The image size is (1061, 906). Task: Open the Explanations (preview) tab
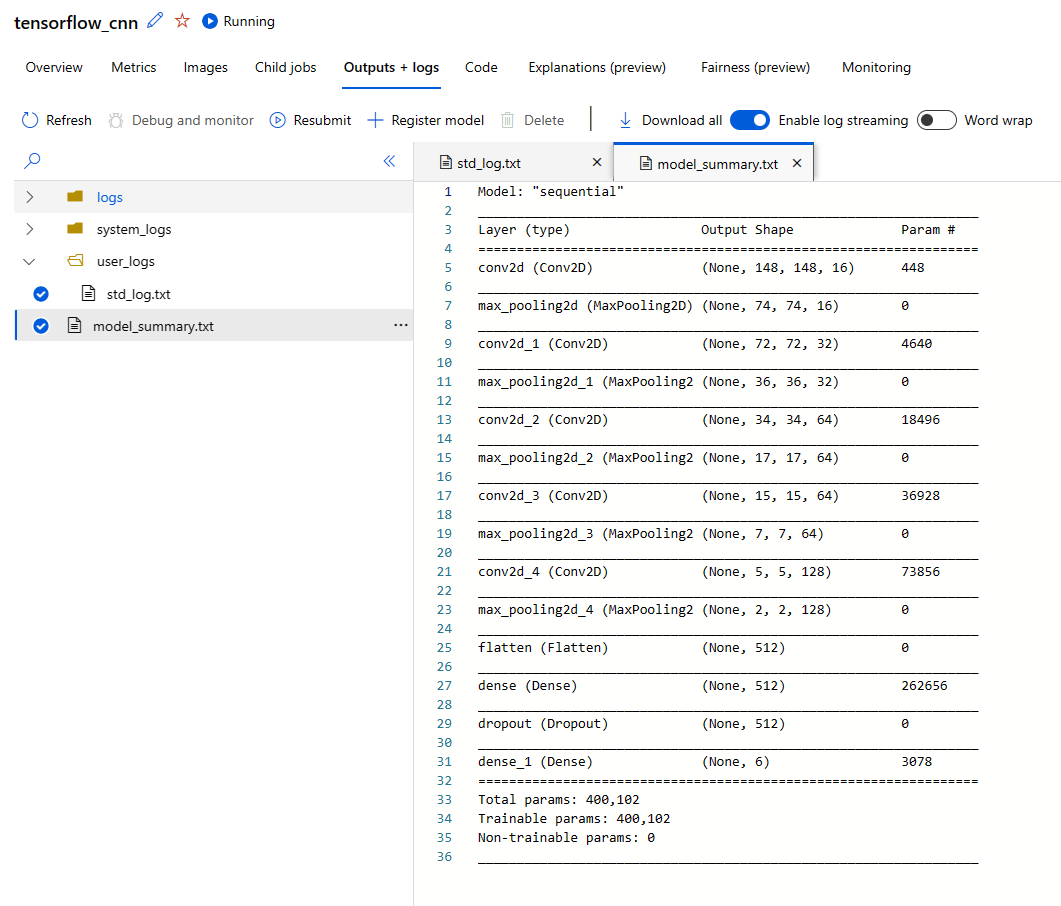596,67
